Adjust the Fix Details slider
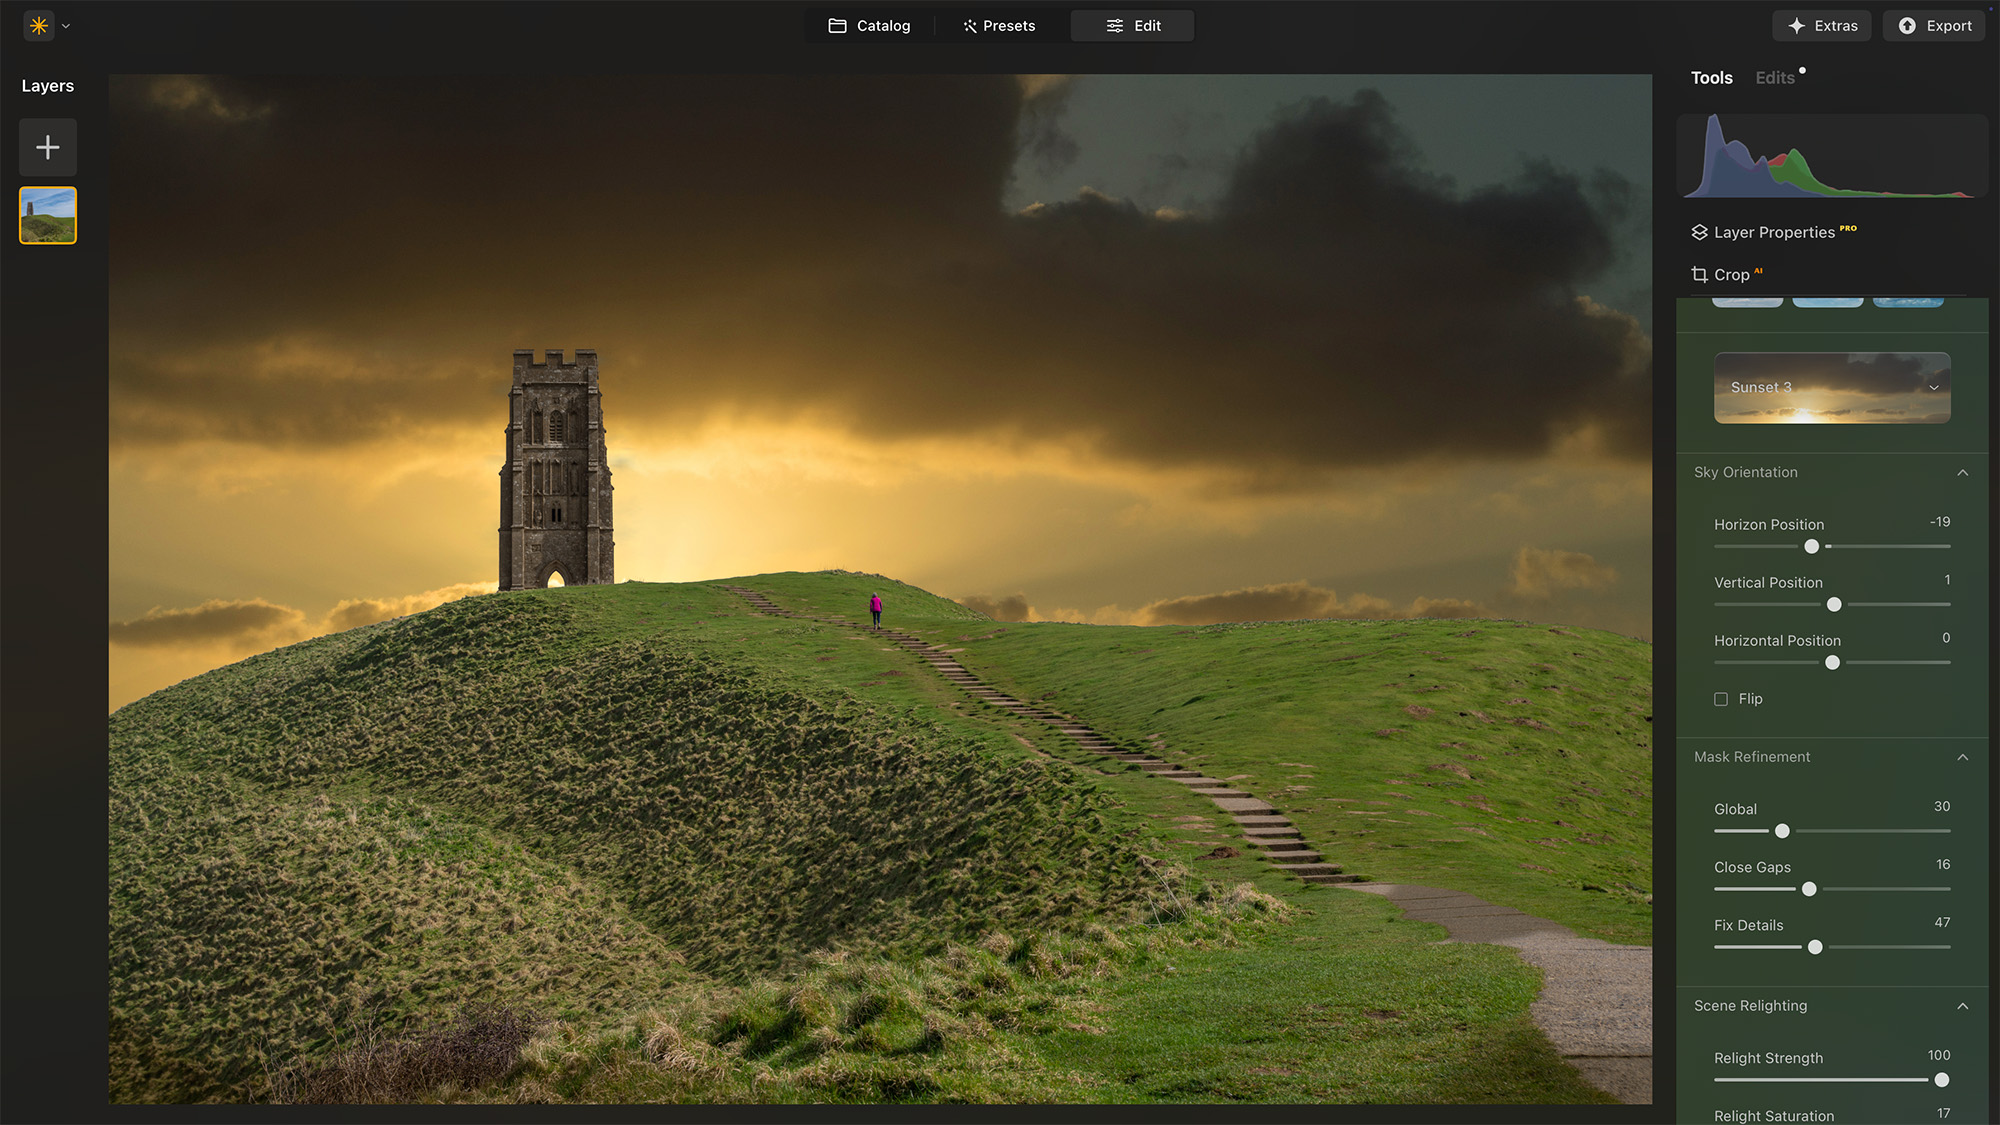Screen dimensions: 2000x1125 1815,947
